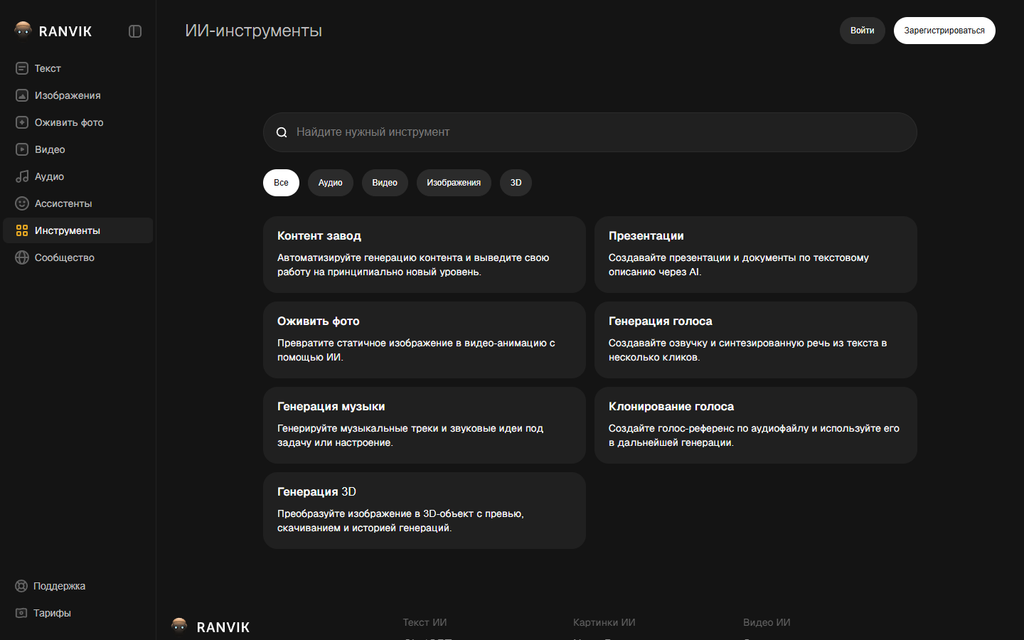Click the RANVIK wordmark in sidebar header
The image size is (1024, 640).
[65, 31]
